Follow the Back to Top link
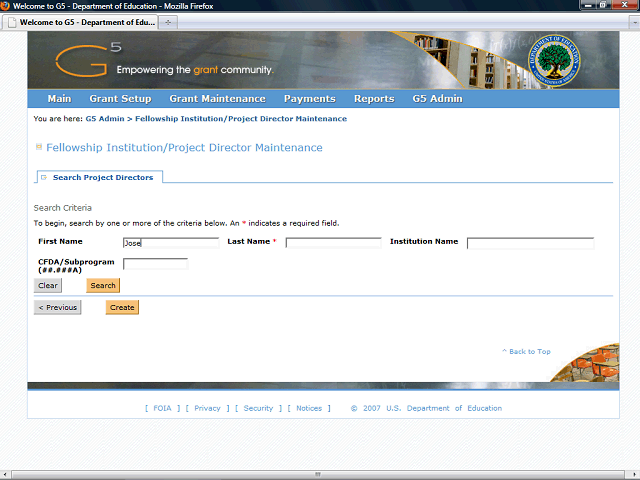Viewport: 640px width, 480px height. pos(529,352)
